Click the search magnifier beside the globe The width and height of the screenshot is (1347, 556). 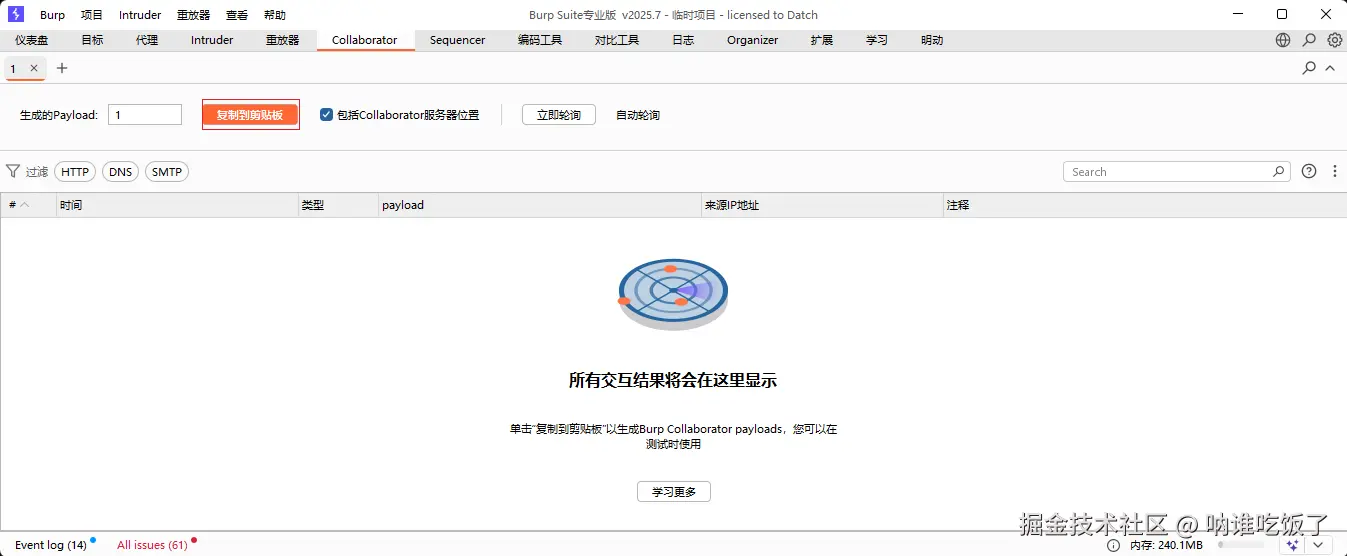(x=1309, y=40)
